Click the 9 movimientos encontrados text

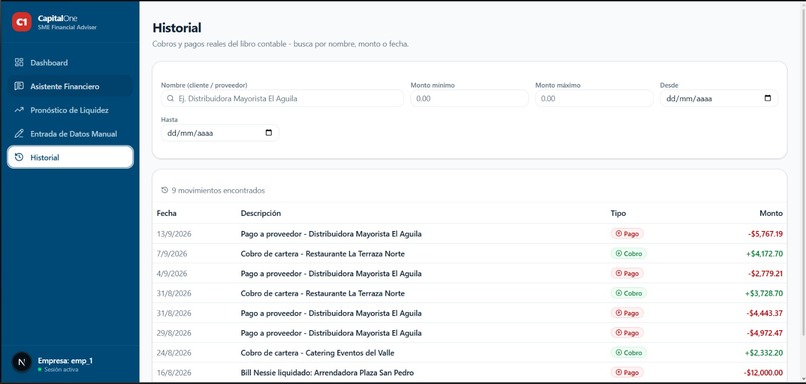coord(218,190)
